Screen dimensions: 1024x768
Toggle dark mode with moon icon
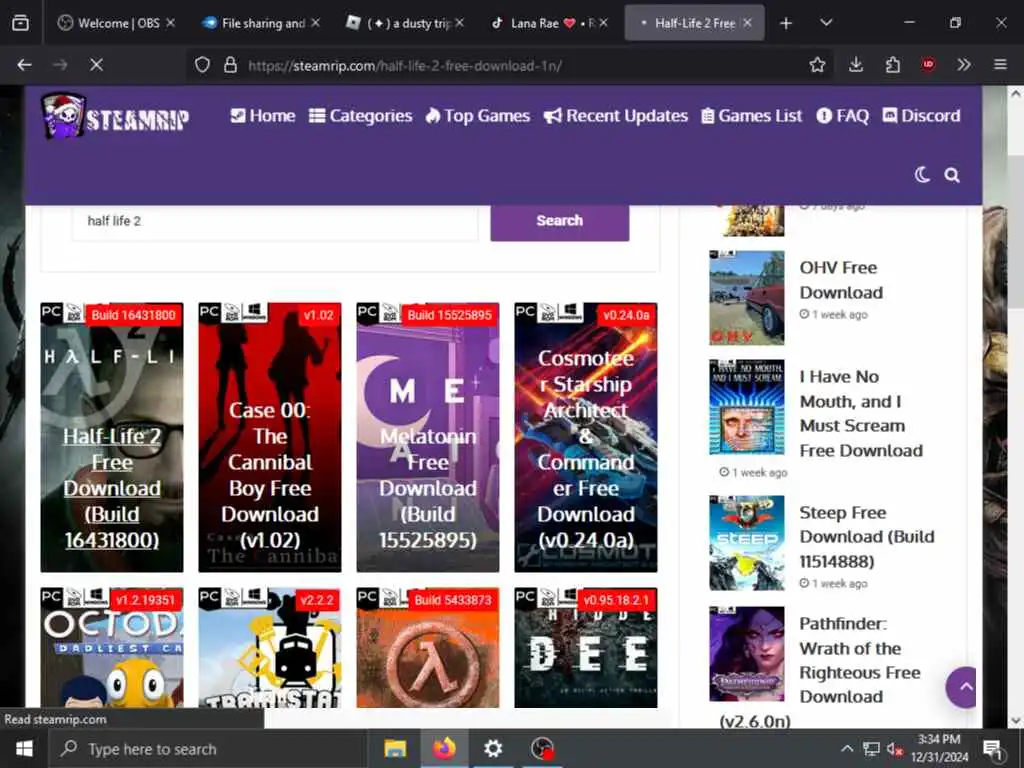click(921, 175)
